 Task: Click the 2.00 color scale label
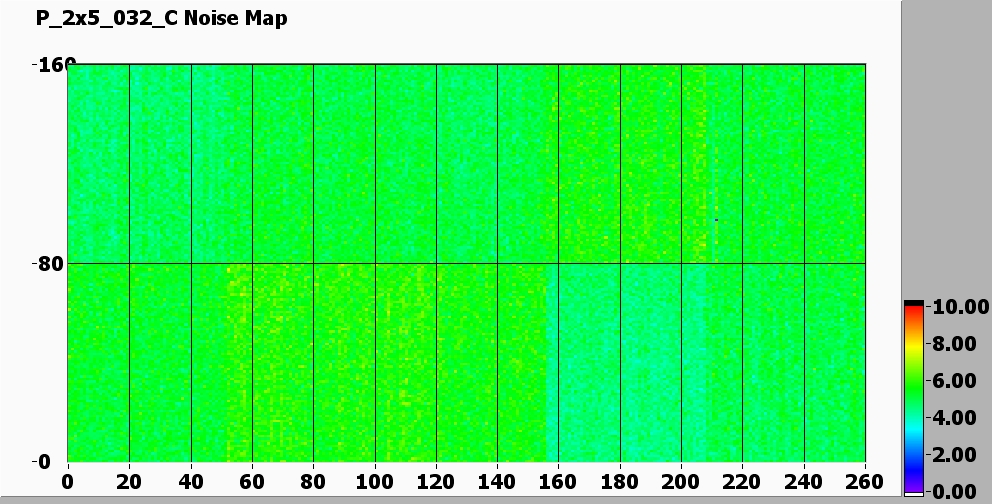[x=954, y=455]
